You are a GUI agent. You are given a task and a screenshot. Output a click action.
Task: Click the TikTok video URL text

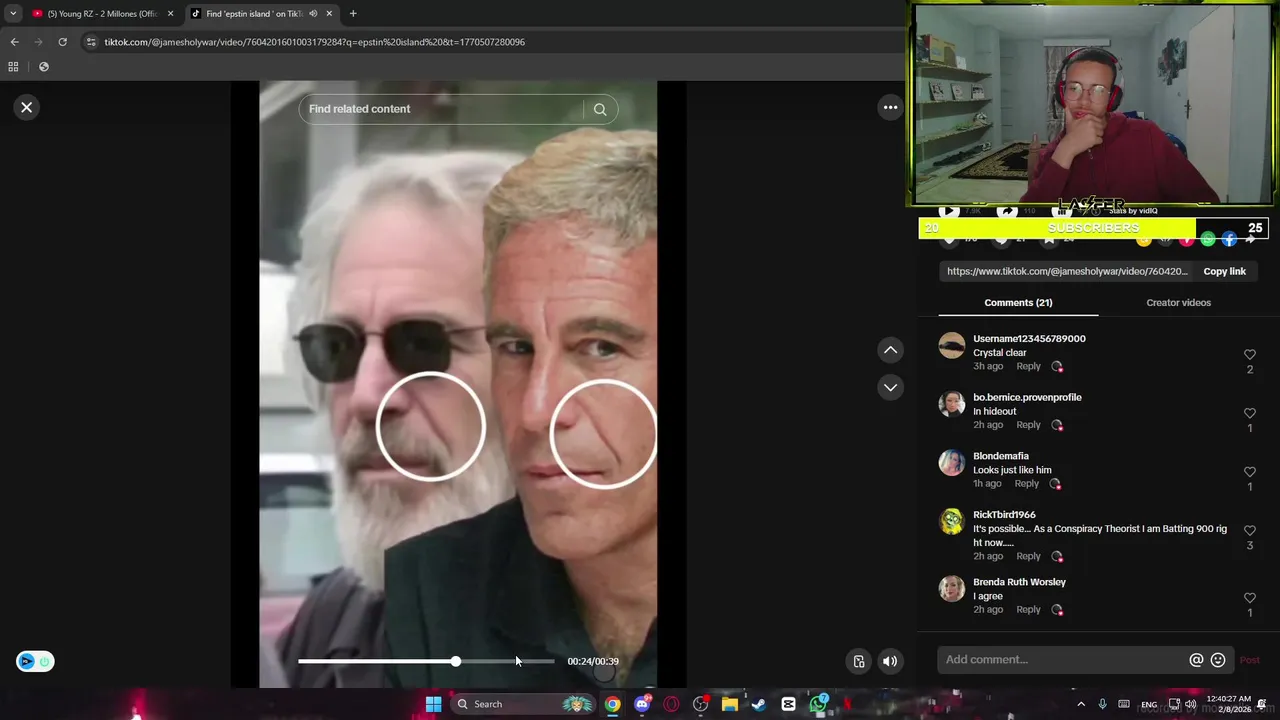point(1067,271)
